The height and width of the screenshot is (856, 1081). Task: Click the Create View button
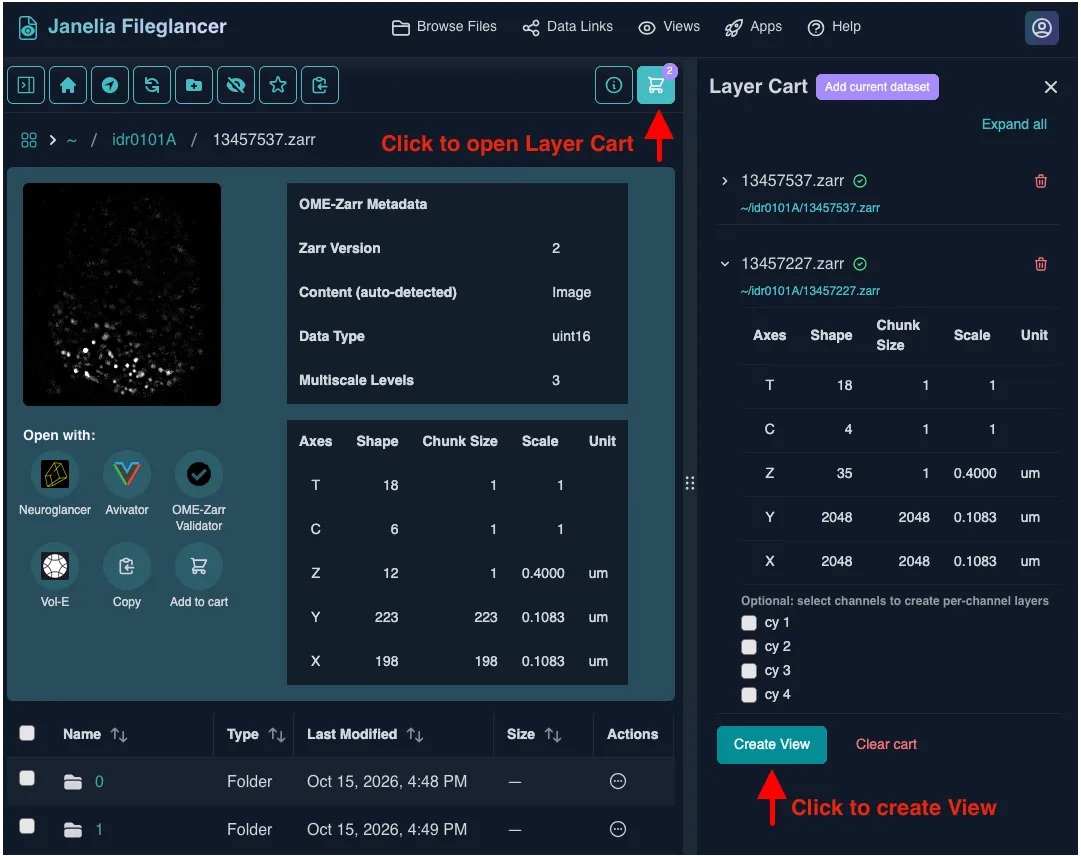tap(771, 744)
